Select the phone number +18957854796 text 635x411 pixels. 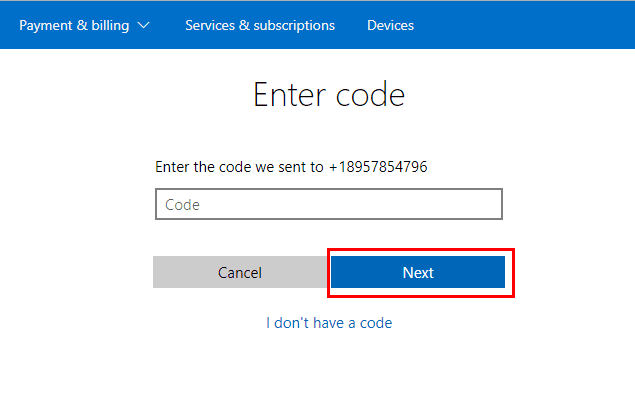[378, 167]
